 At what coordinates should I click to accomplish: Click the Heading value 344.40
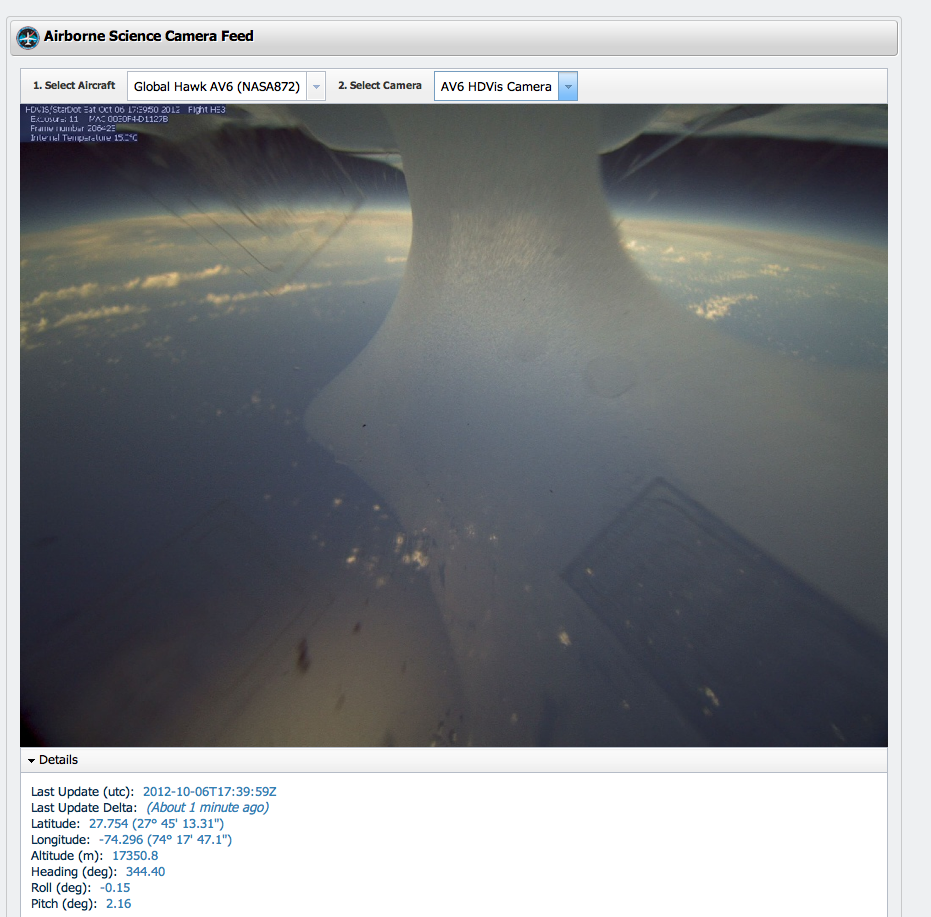point(145,871)
